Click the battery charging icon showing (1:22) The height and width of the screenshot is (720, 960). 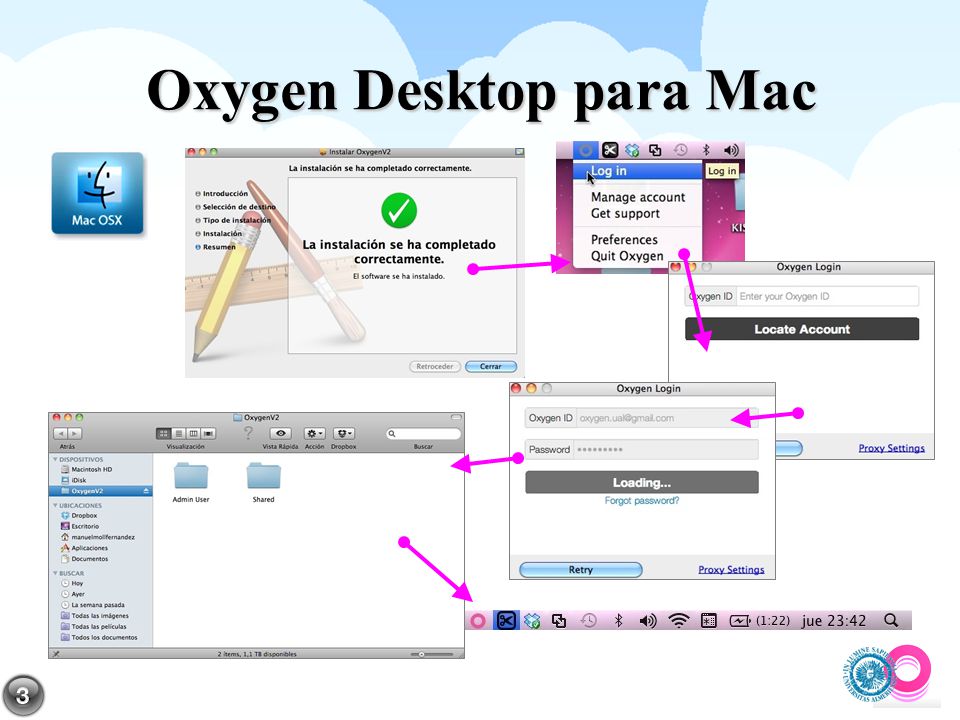pos(740,620)
